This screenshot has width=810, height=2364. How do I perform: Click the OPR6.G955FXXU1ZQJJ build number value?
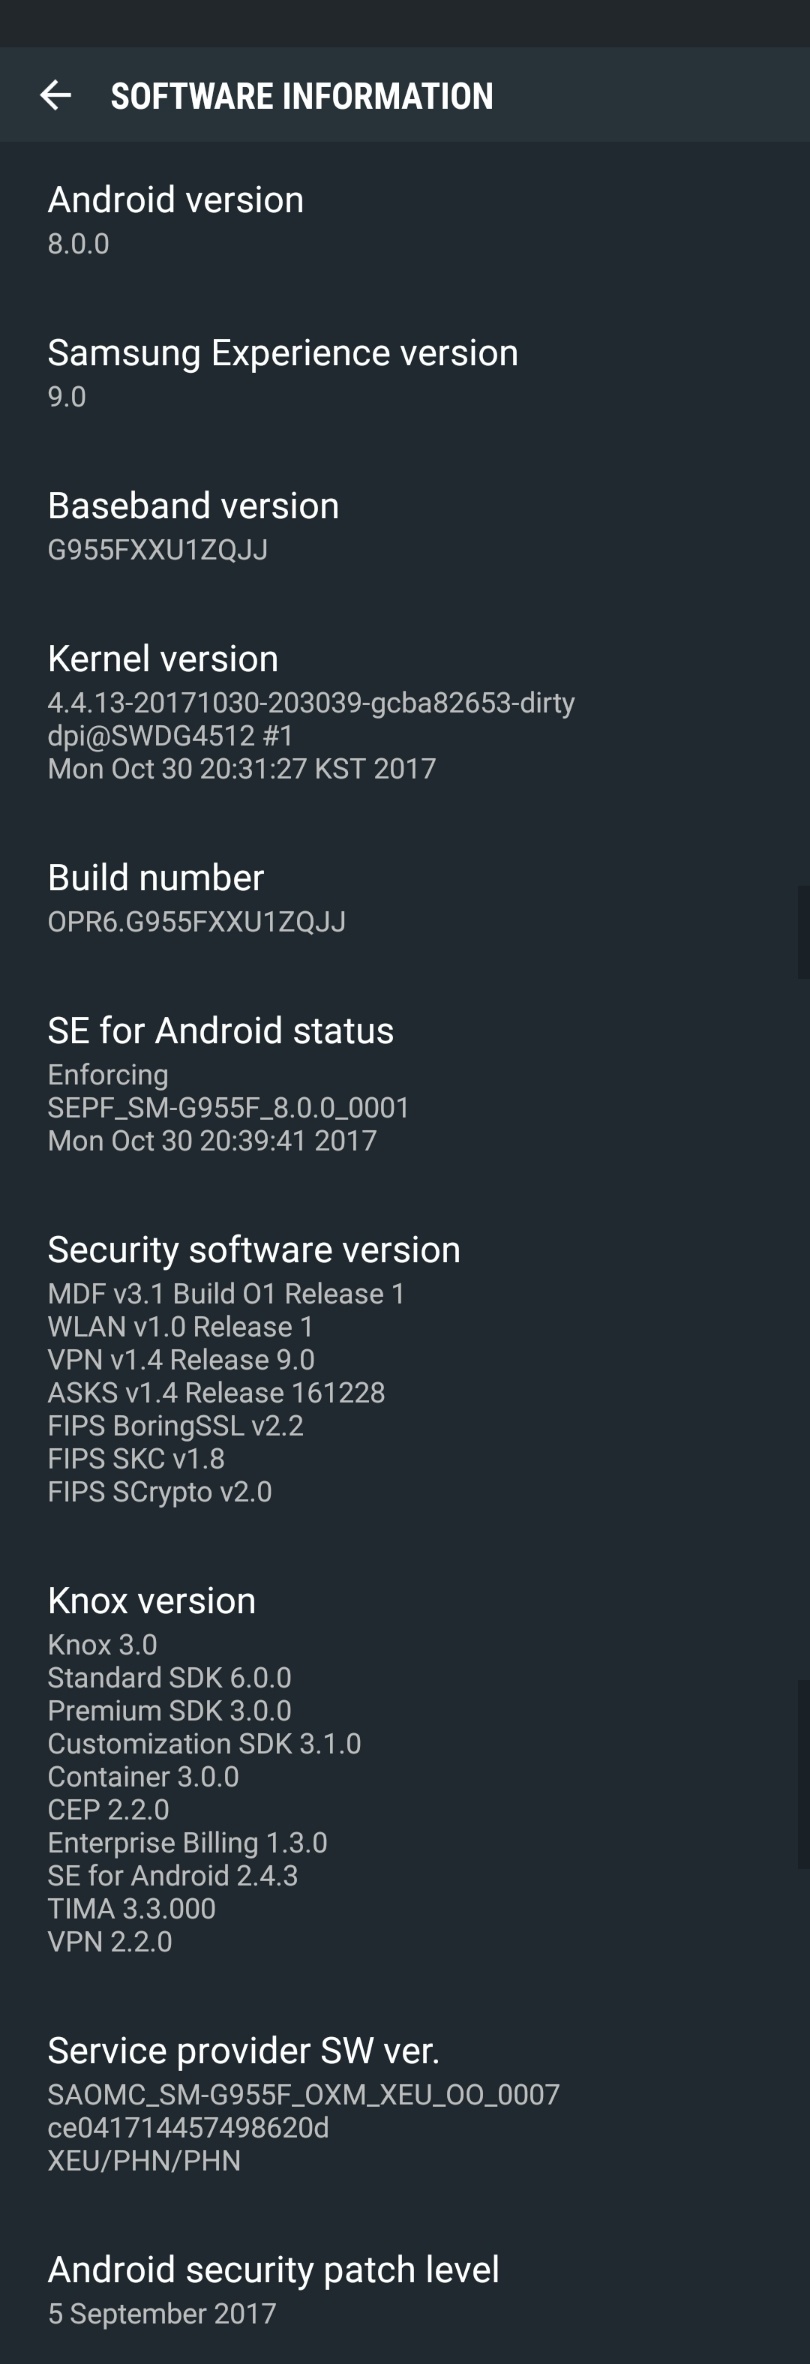point(197,921)
